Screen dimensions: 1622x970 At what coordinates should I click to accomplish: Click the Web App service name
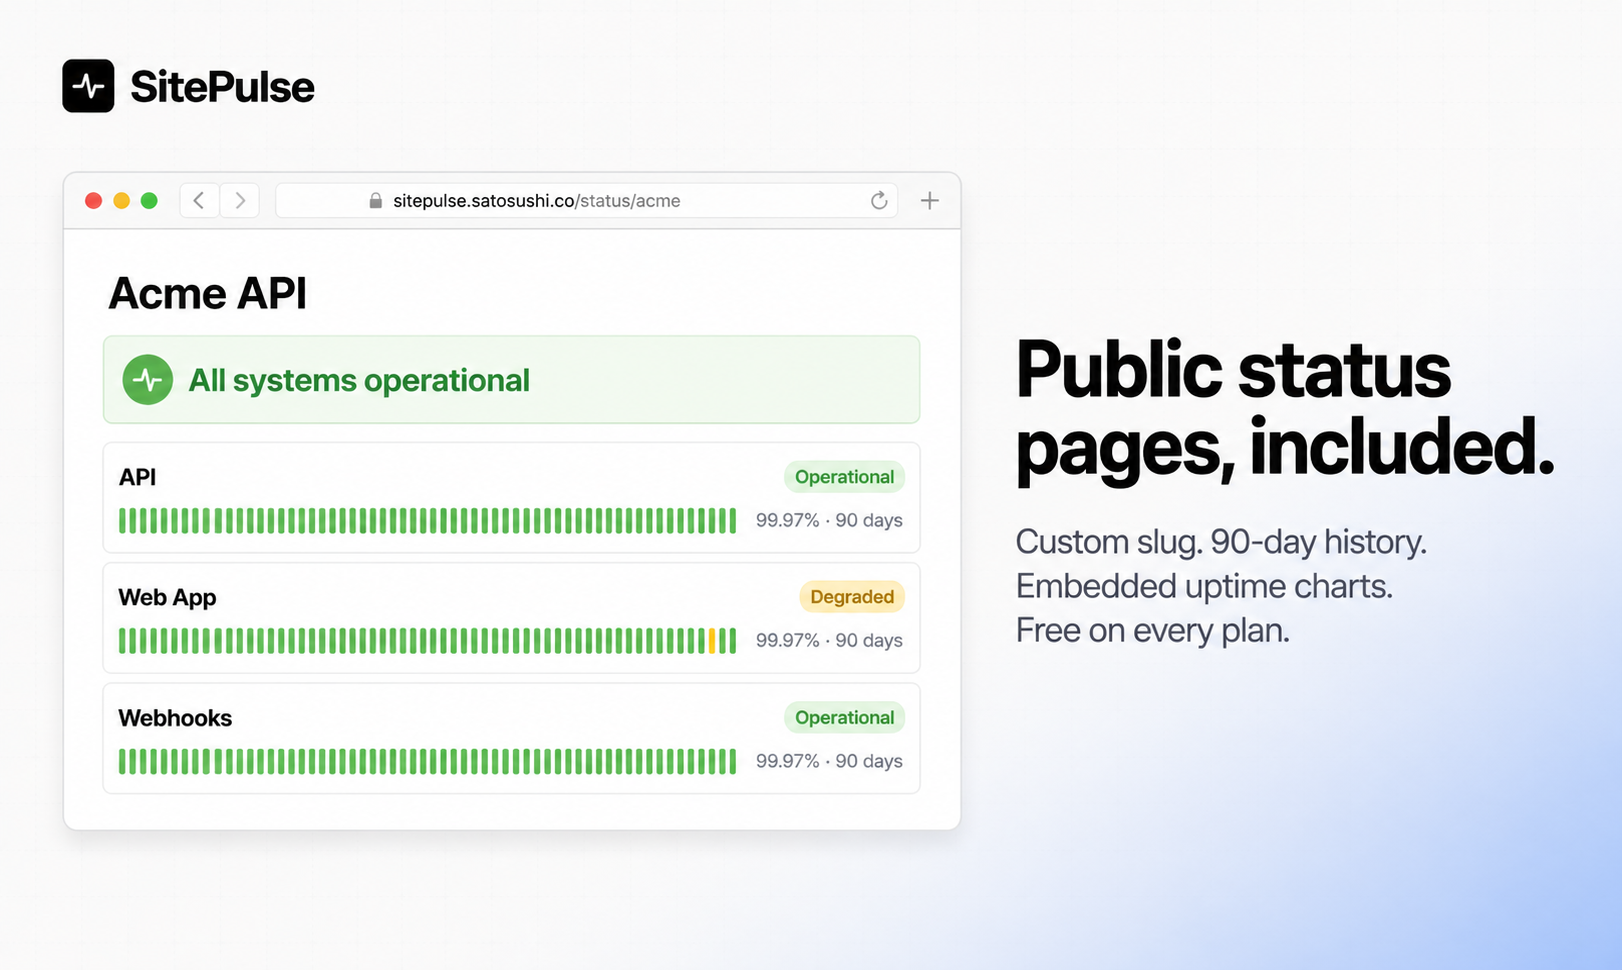[167, 598]
